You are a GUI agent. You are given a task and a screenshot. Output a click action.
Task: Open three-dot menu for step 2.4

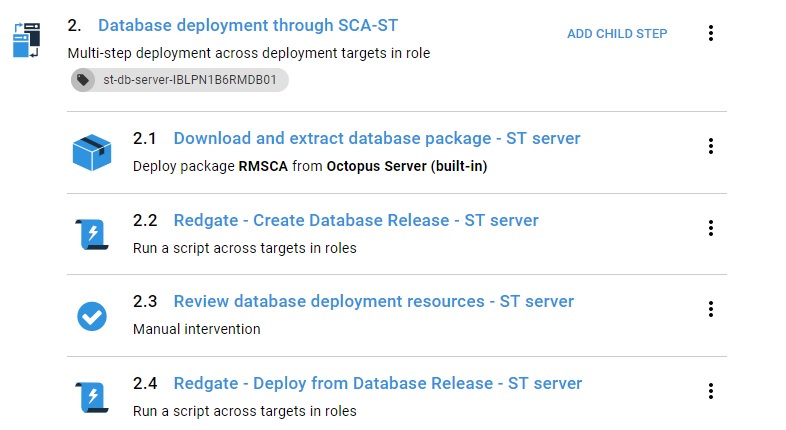pyautogui.click(x=711, y=391)
